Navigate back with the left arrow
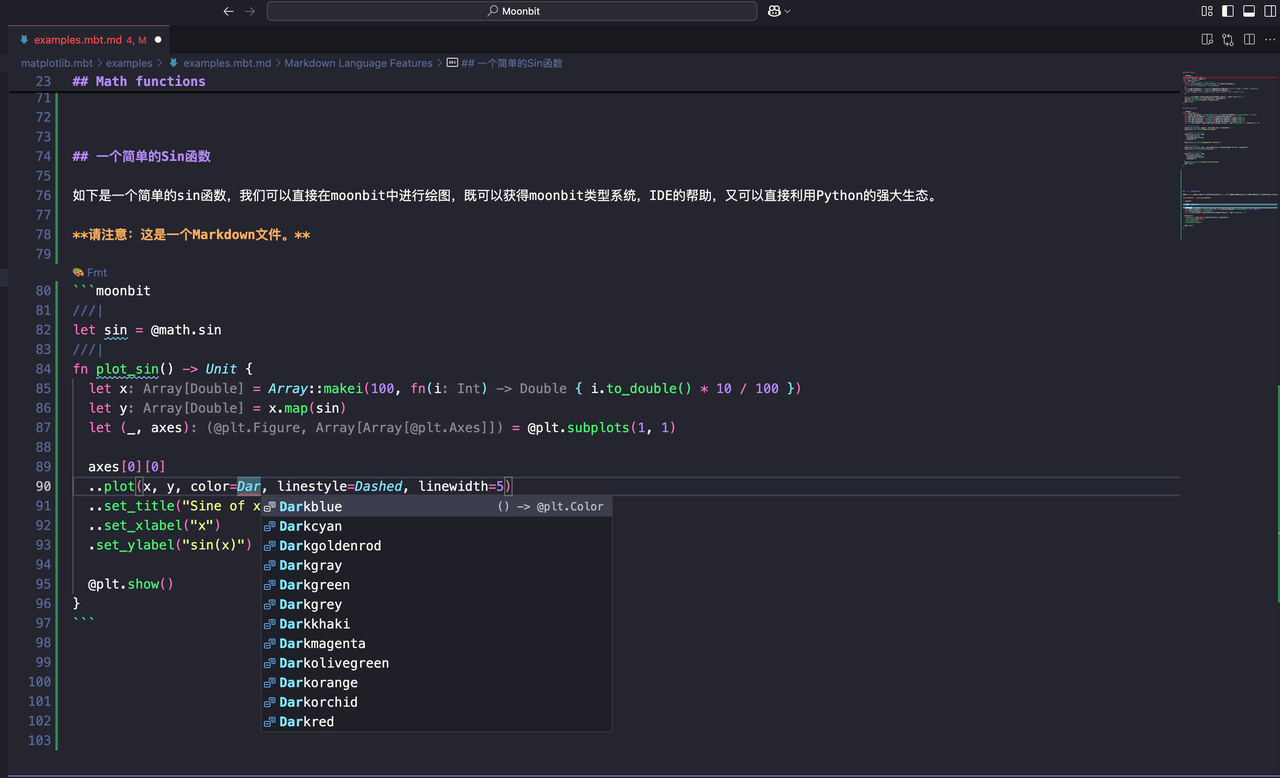This screenshot has width=1280, height=778. point(228,11)
